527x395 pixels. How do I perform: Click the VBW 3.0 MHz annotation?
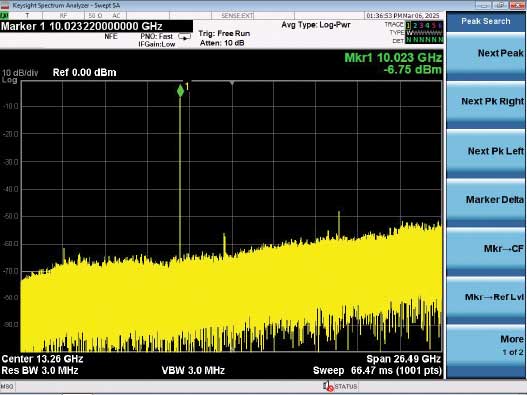pos(193,370)
